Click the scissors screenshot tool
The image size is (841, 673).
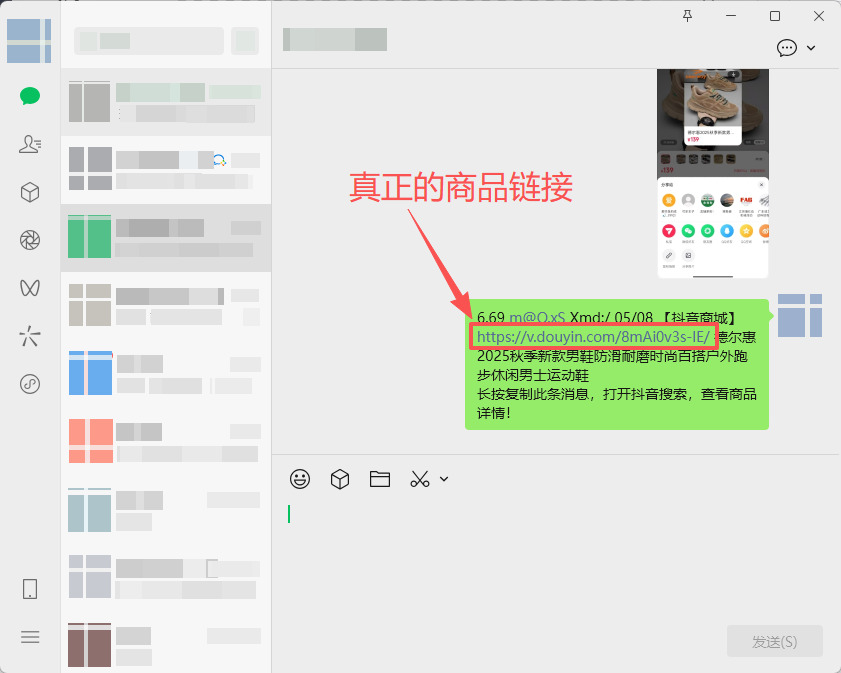click(420, 478)
